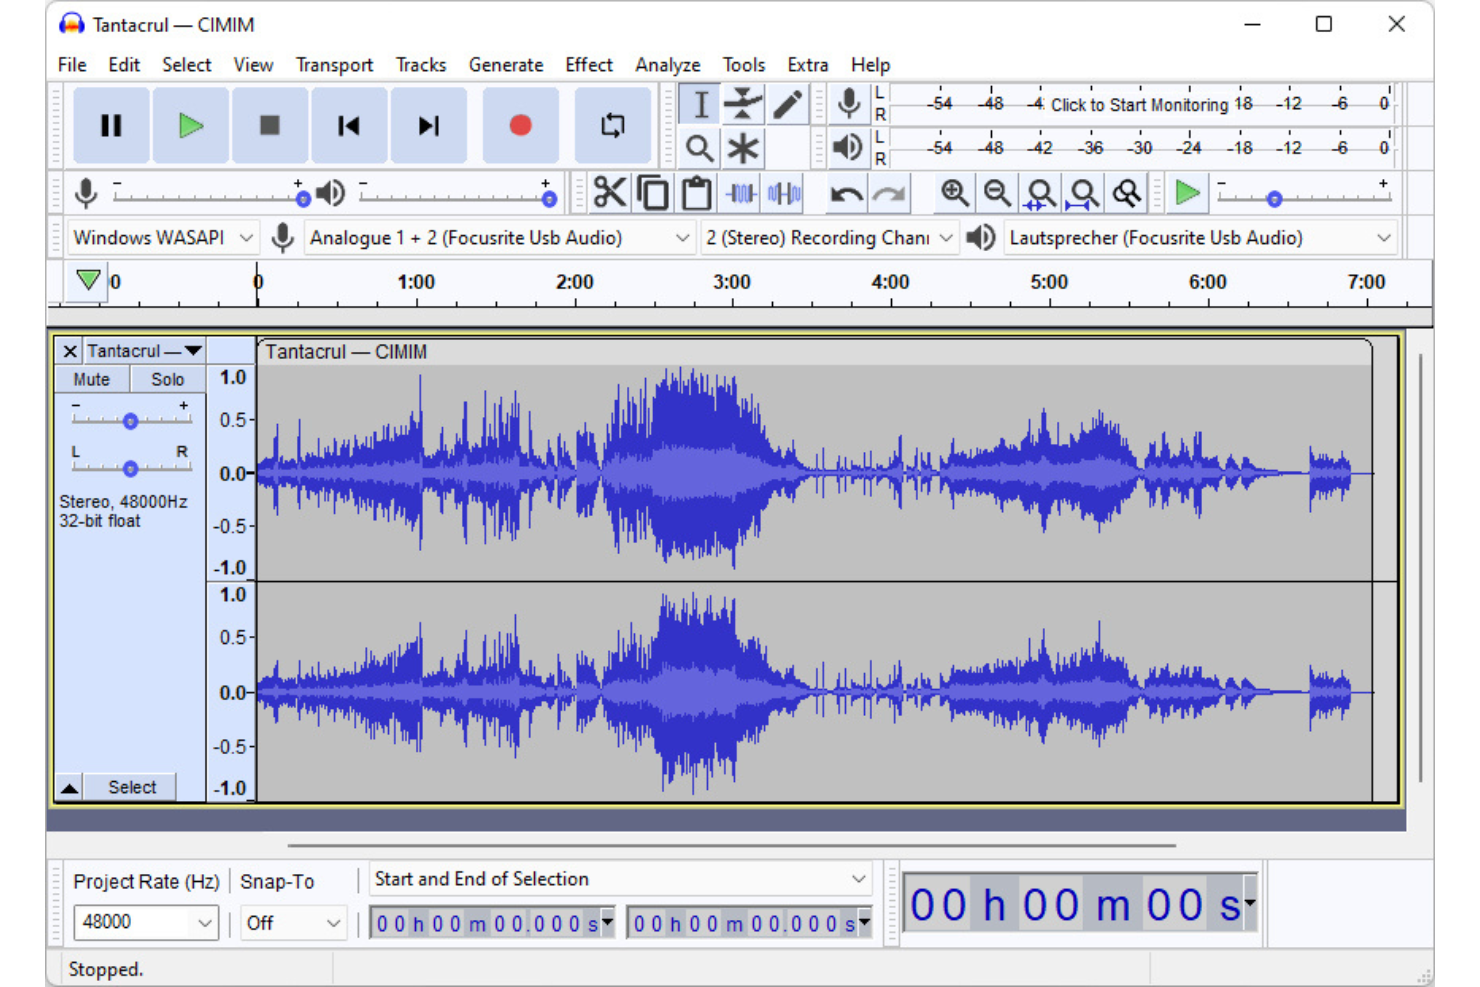The height and width of the screenshot is (987, 1480).
Task: Click the Copy icon
Action: pos(653,192)
